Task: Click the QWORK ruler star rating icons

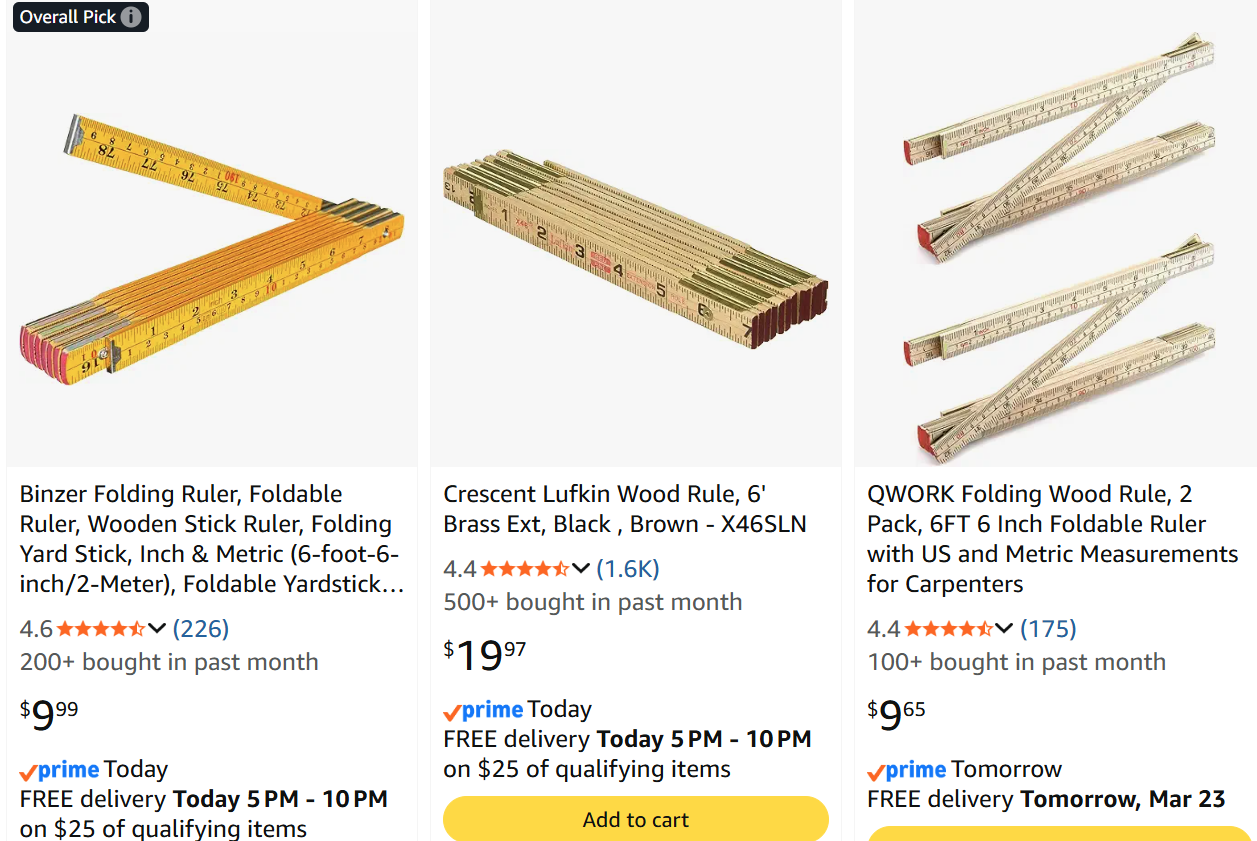Action: point(947,629)
